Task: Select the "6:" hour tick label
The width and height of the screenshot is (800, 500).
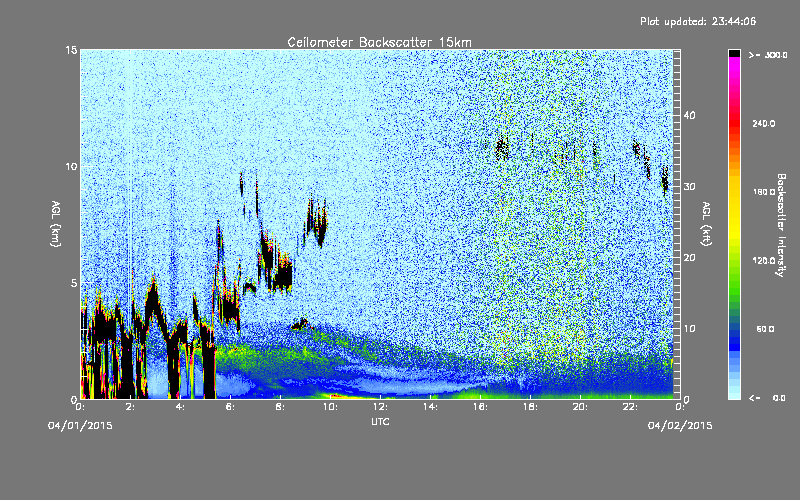Action: tap(230, 407)
